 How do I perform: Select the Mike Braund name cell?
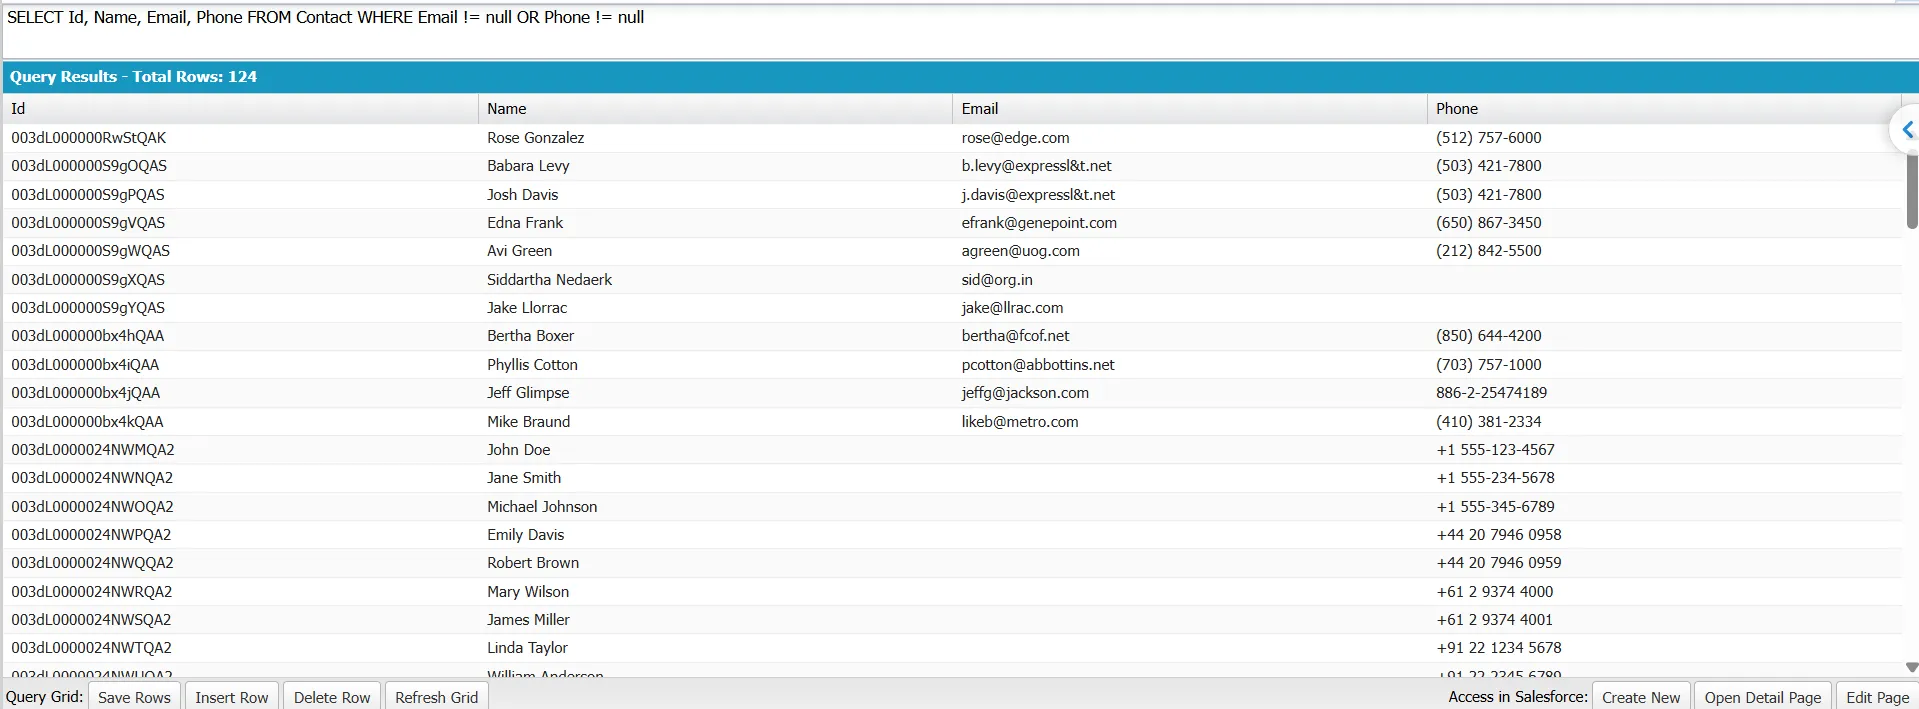click(715, 422)
